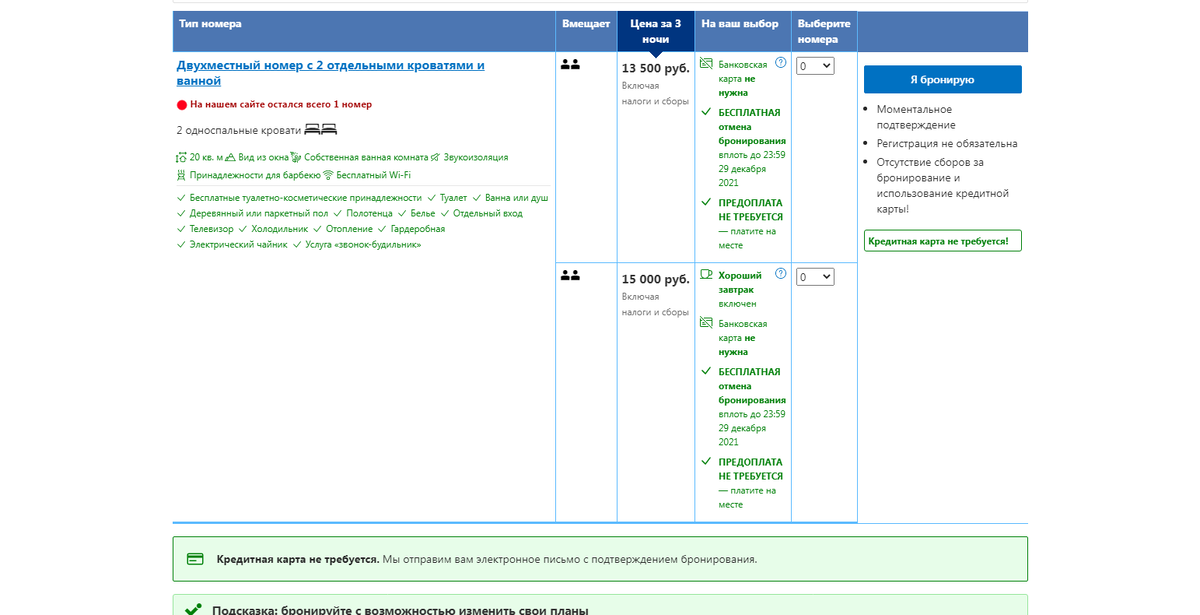The width and height of the screenshot is (1200, 615).
Task: Open the Двухместный номер с 2 отдельными кроватями link
Action: click(331, 73)
